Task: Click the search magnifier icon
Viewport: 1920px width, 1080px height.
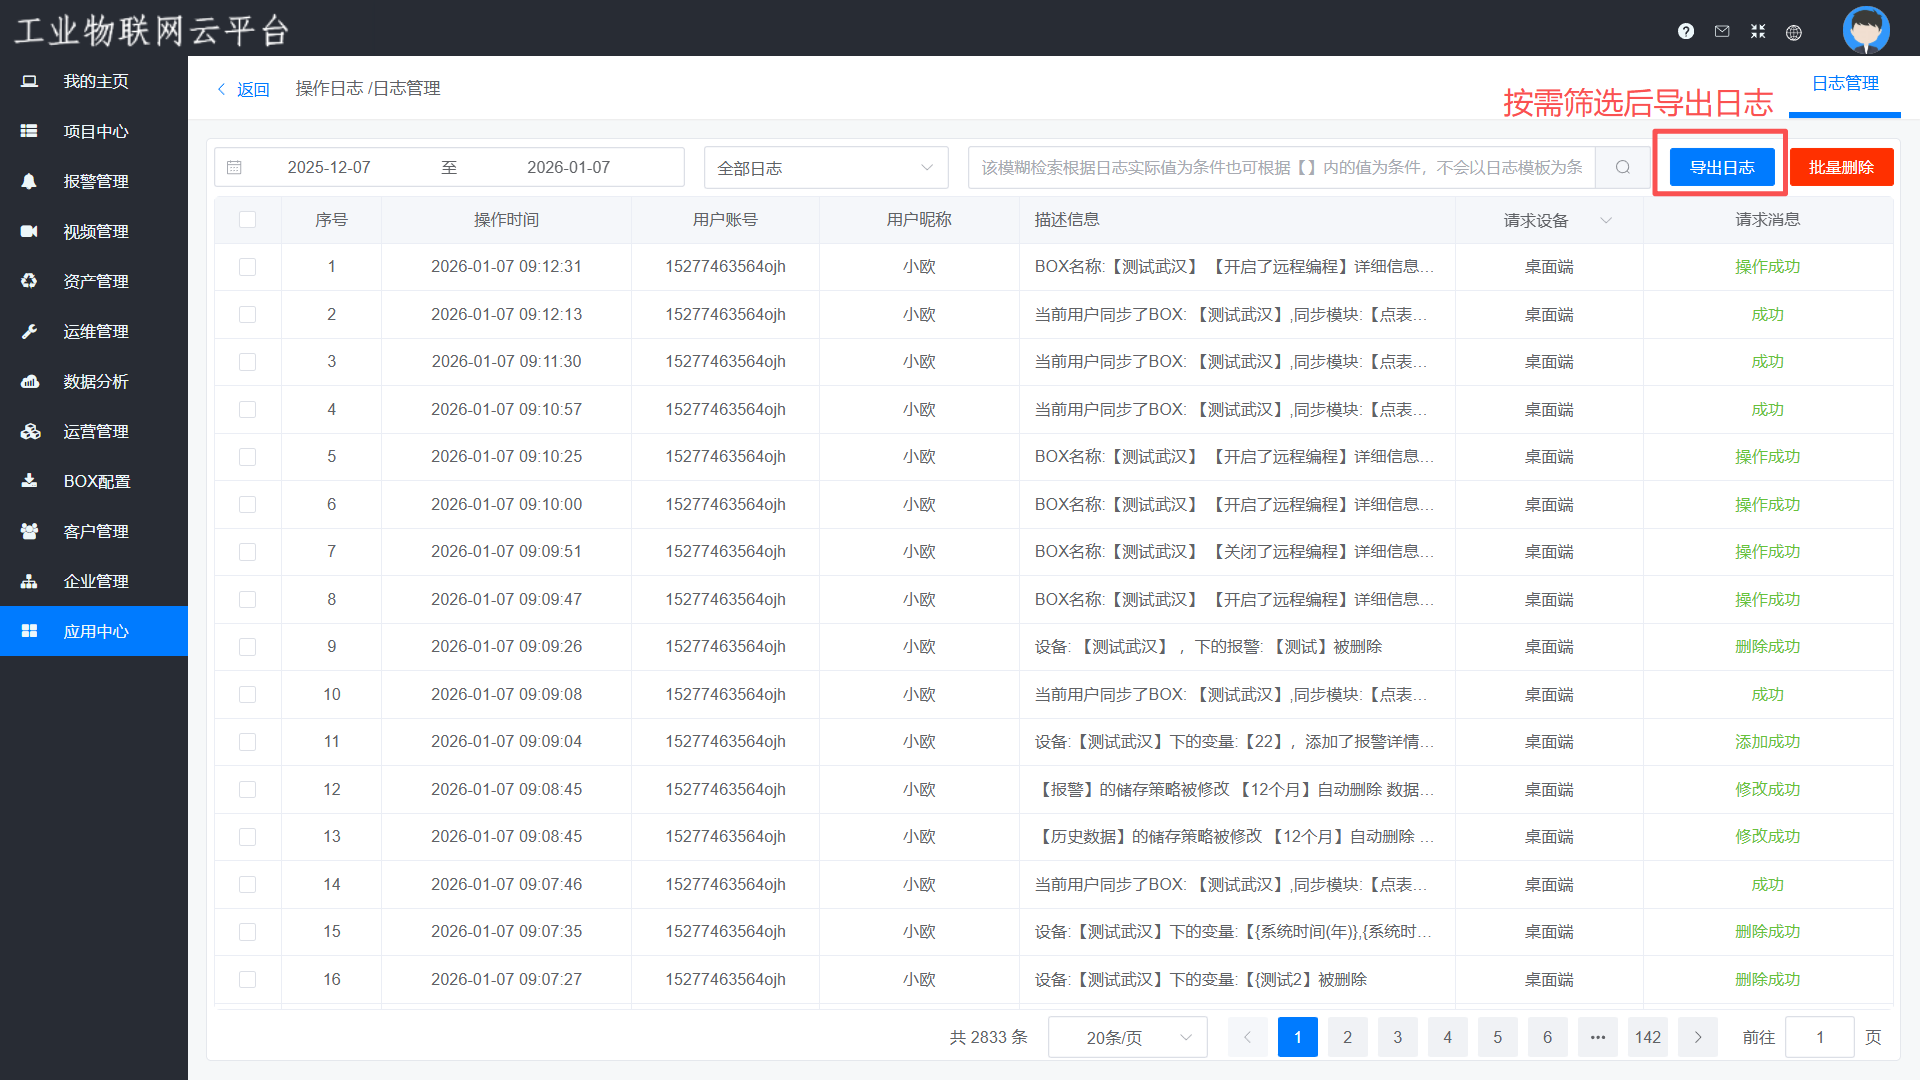Action: pos(1623,167)
